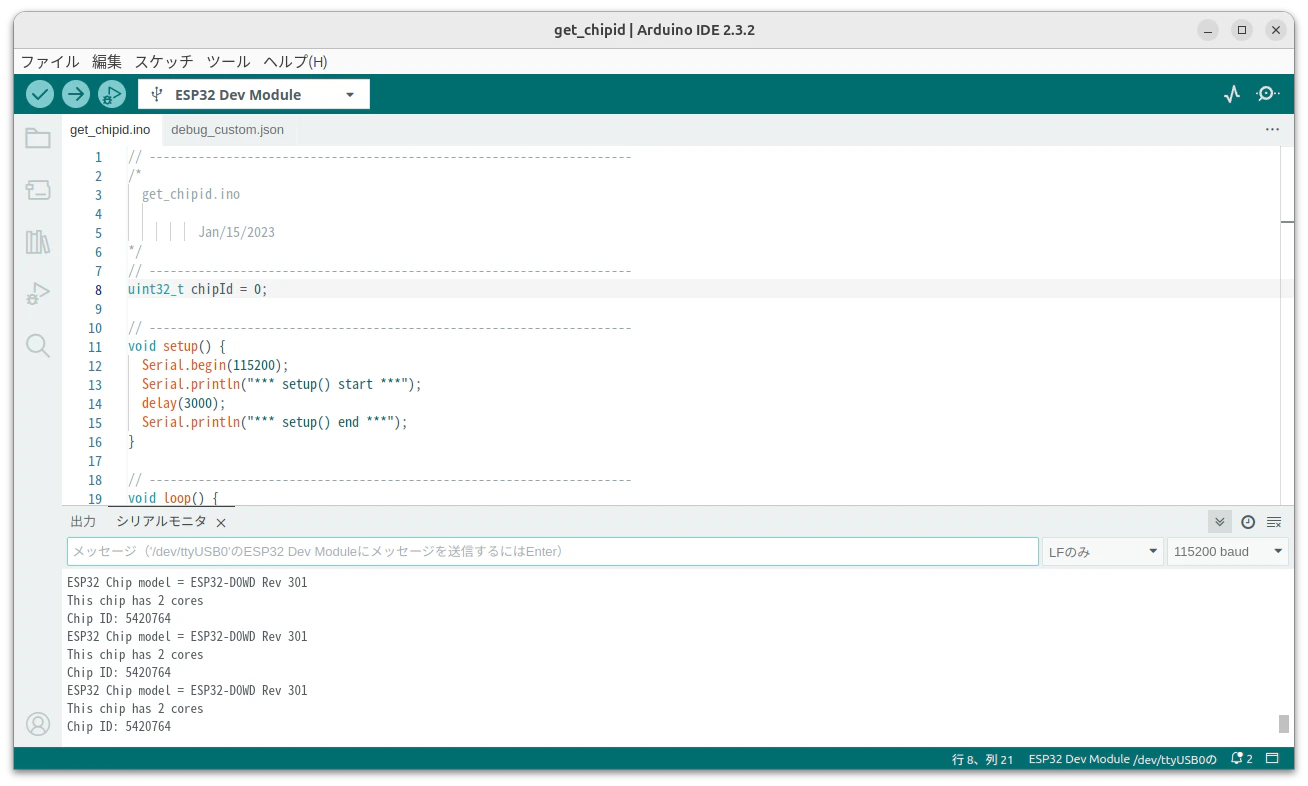Click the notifications bell showing 2
This screenshot has height=786, width=1308.
click(1242, 759)
